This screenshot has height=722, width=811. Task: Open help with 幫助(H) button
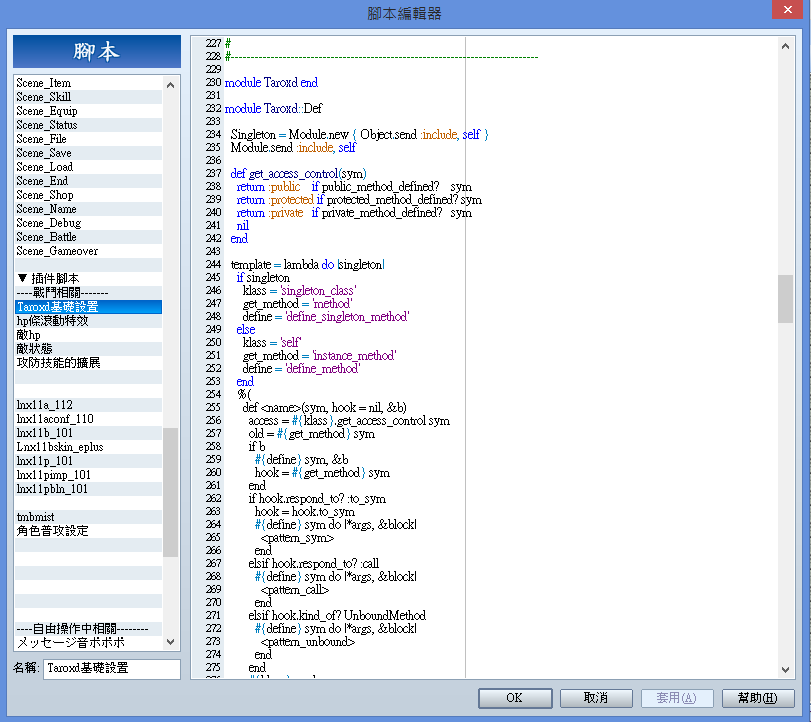click(x=758, y=698)
